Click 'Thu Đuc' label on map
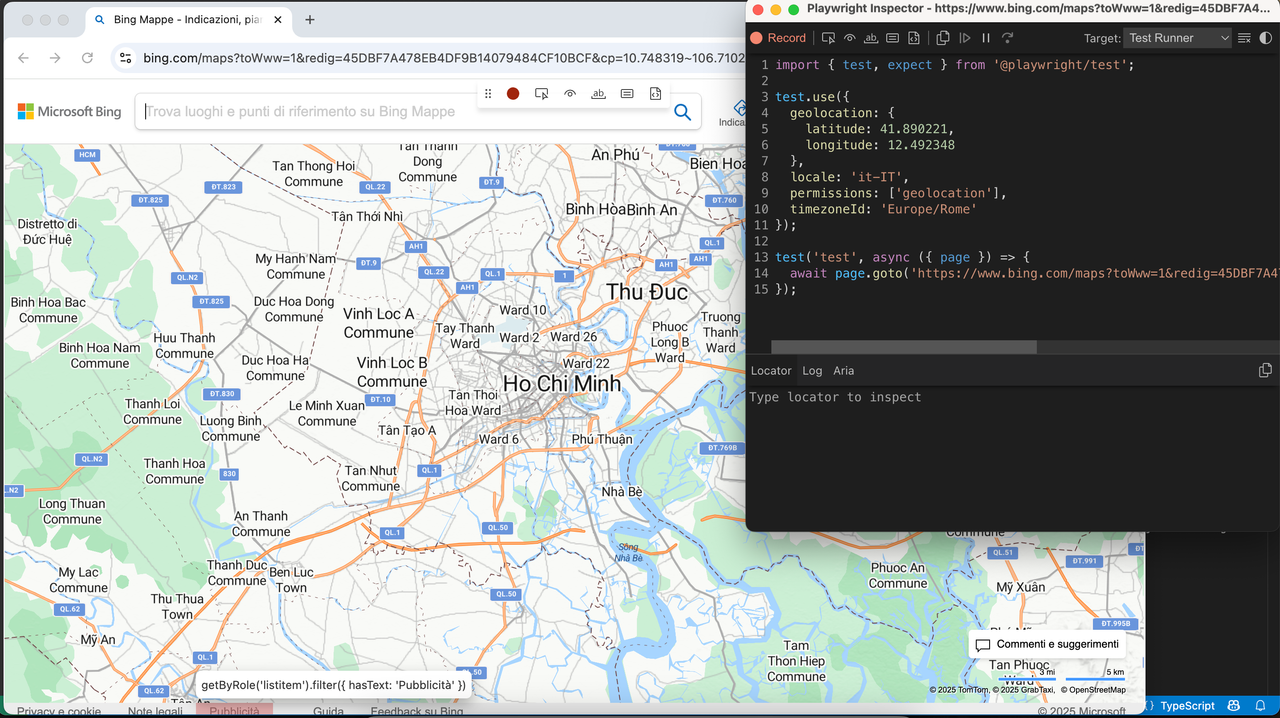Viewport: 1280px width, 718px height. [647, 292]
